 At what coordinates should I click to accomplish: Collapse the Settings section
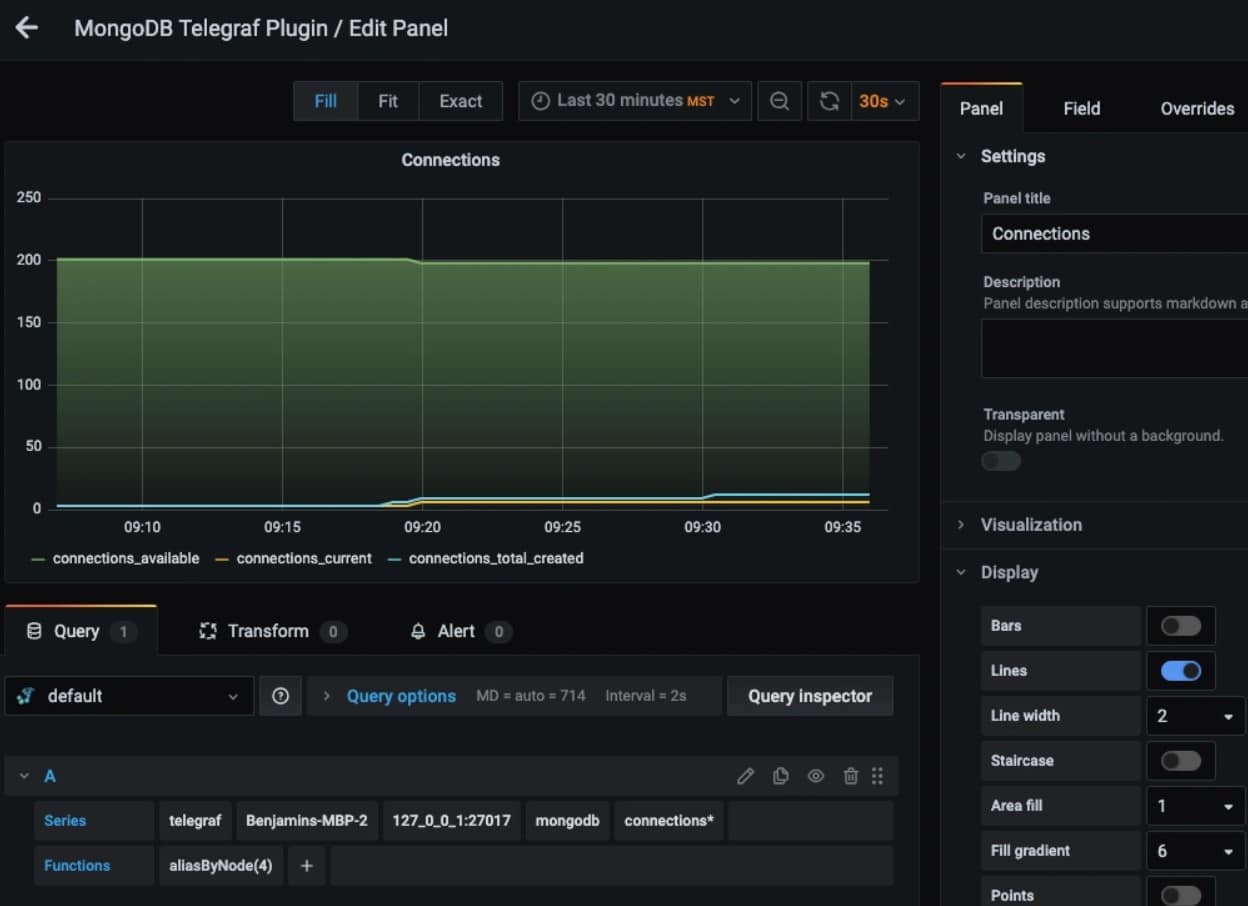962,156
